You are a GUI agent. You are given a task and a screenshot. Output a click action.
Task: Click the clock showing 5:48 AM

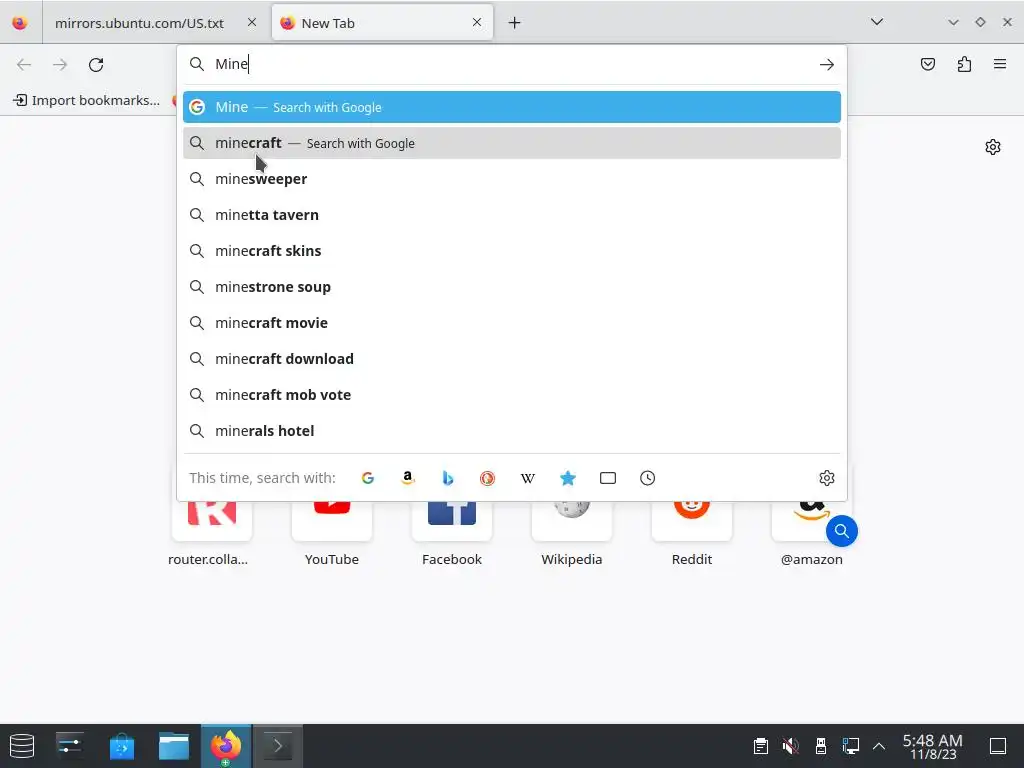coord(933,746)
